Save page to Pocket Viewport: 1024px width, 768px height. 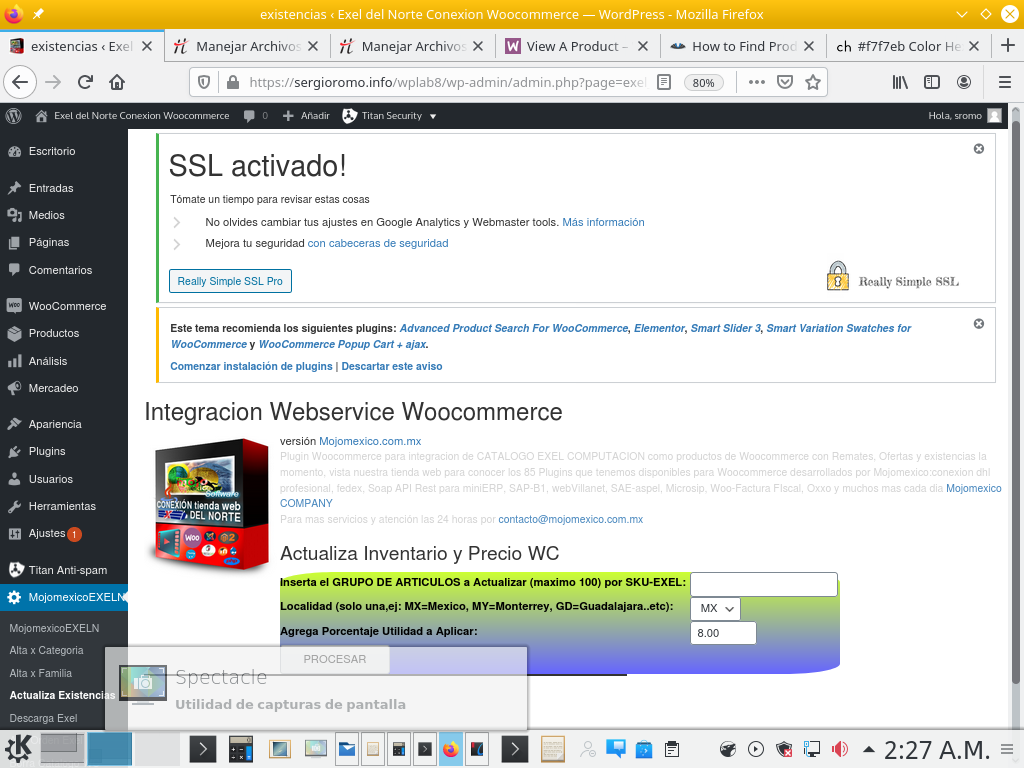[785, 82]
